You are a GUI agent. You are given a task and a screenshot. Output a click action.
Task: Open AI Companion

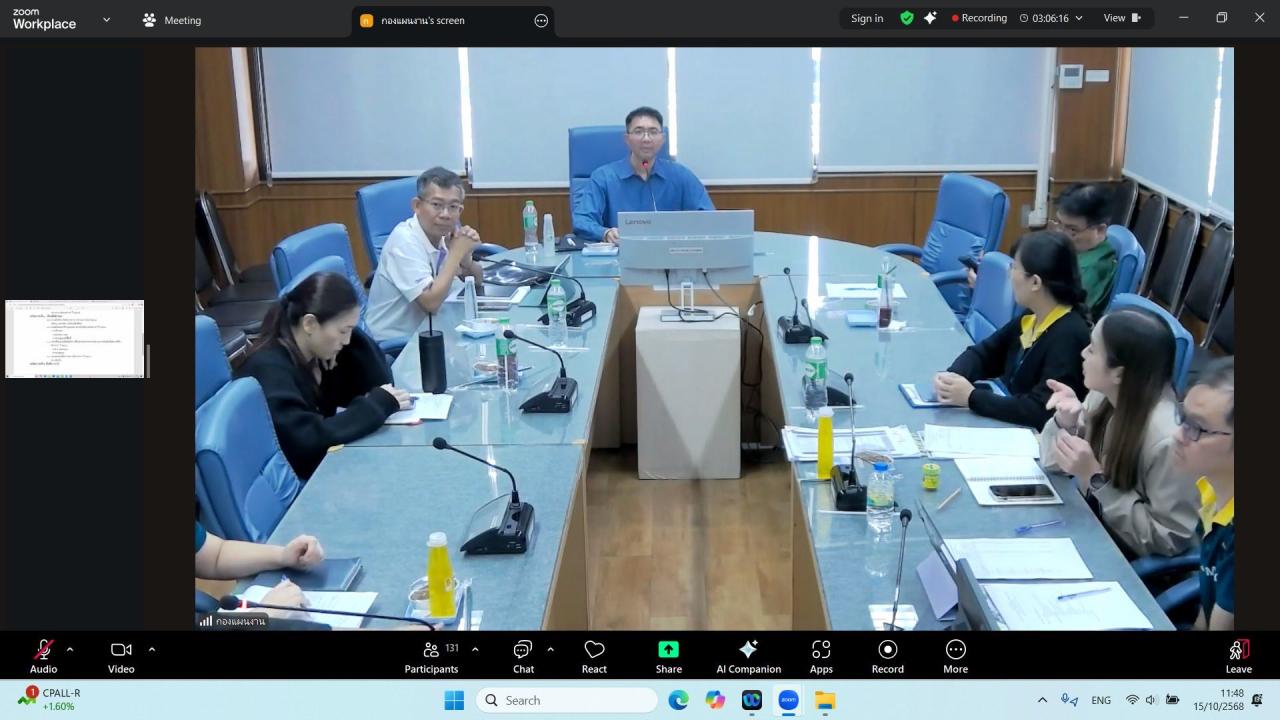click(748, 656)
